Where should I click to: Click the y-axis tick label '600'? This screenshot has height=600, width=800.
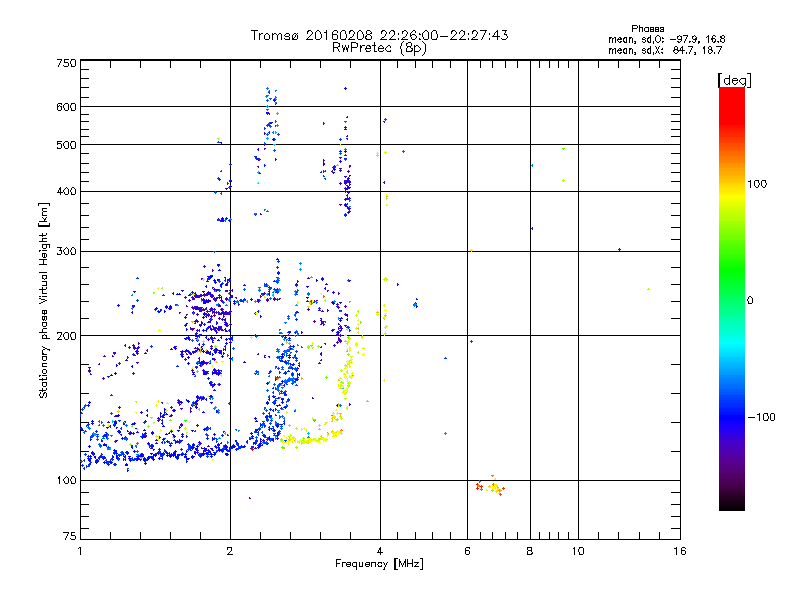[66, 107]
